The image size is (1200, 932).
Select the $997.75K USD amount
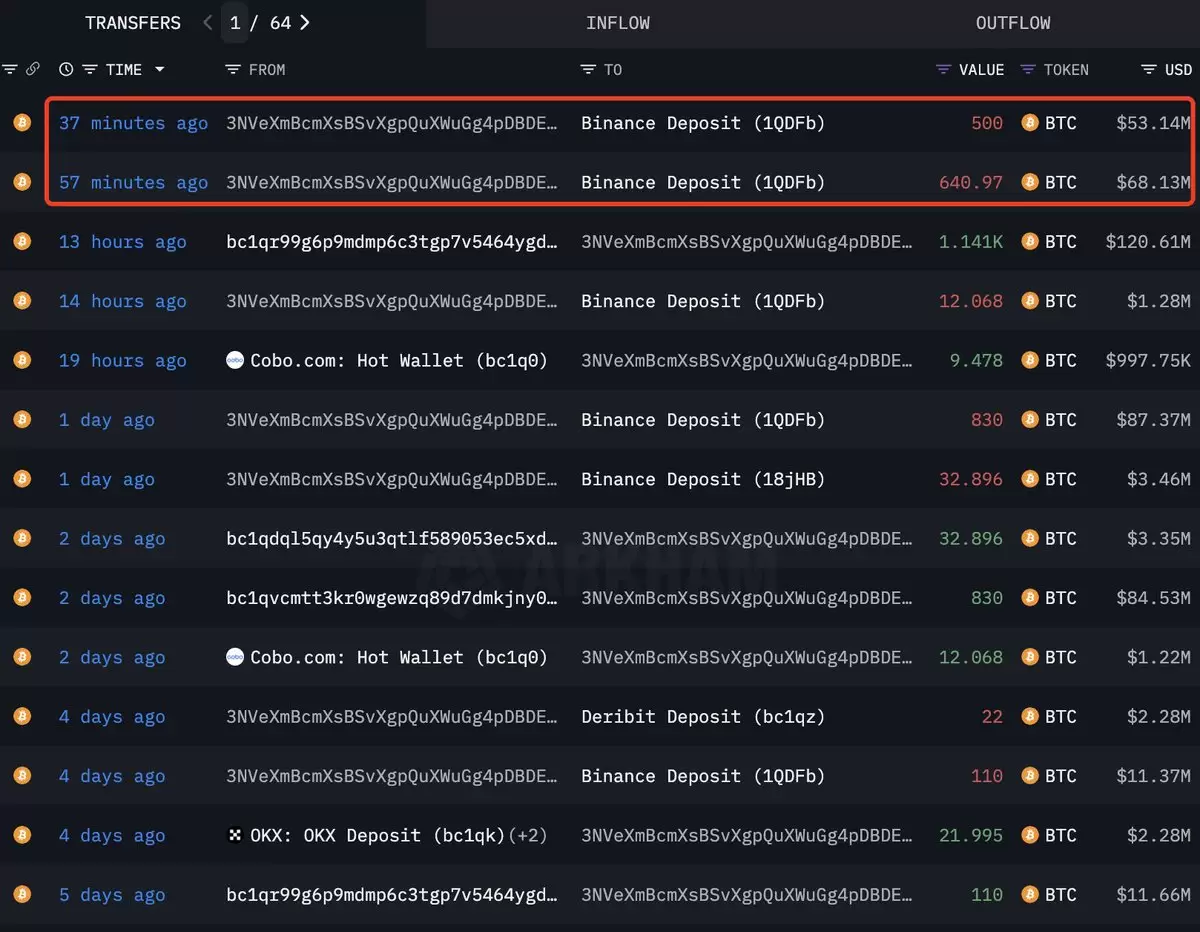1148,360
